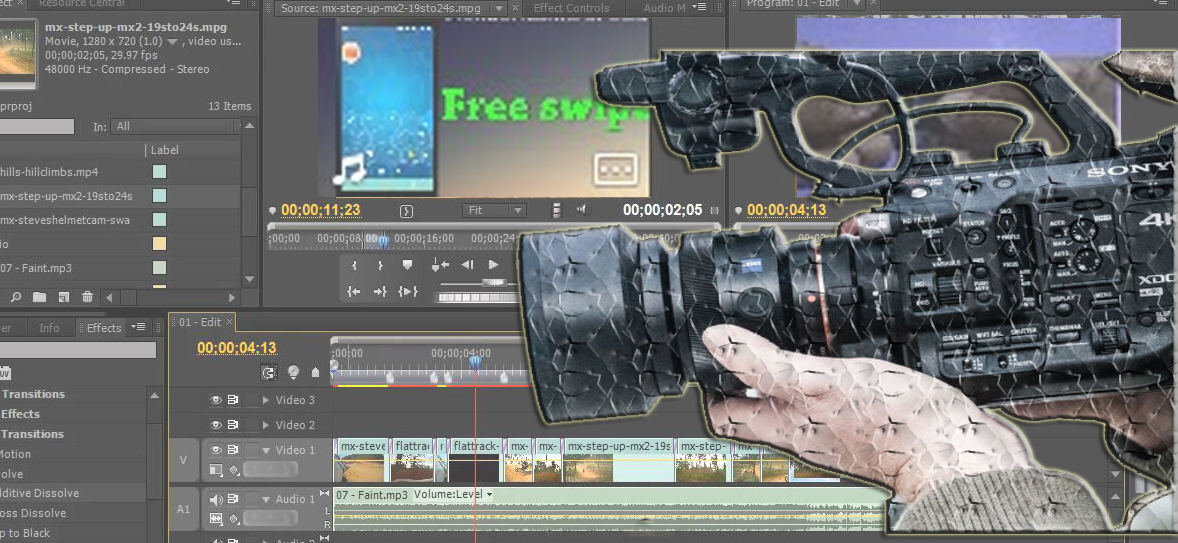
Task: Click Set Out Point in Source monitor
Action: (x=380, y=264)
